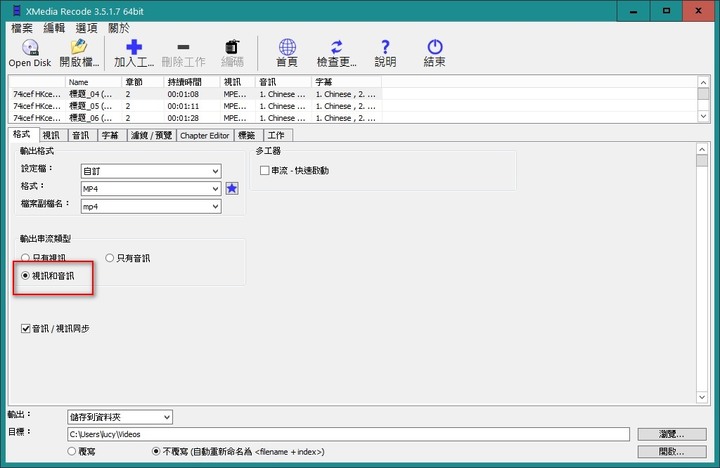The width and height of the screenshot is (720, 468).
Task: Add job with the blue plus icon
Action: click(134, 47)
